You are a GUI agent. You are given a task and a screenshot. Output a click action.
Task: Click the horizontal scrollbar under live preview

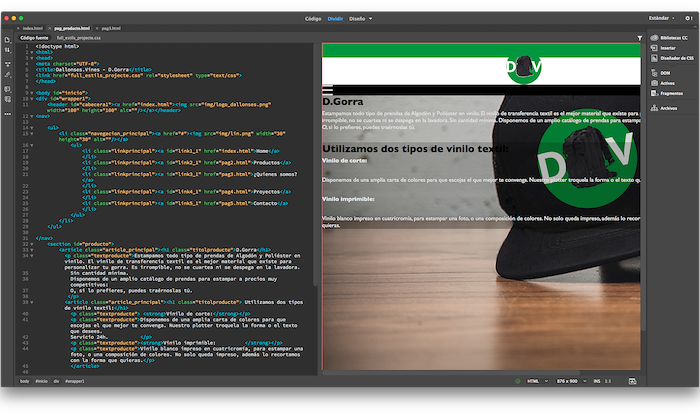[x=451, y=373]
